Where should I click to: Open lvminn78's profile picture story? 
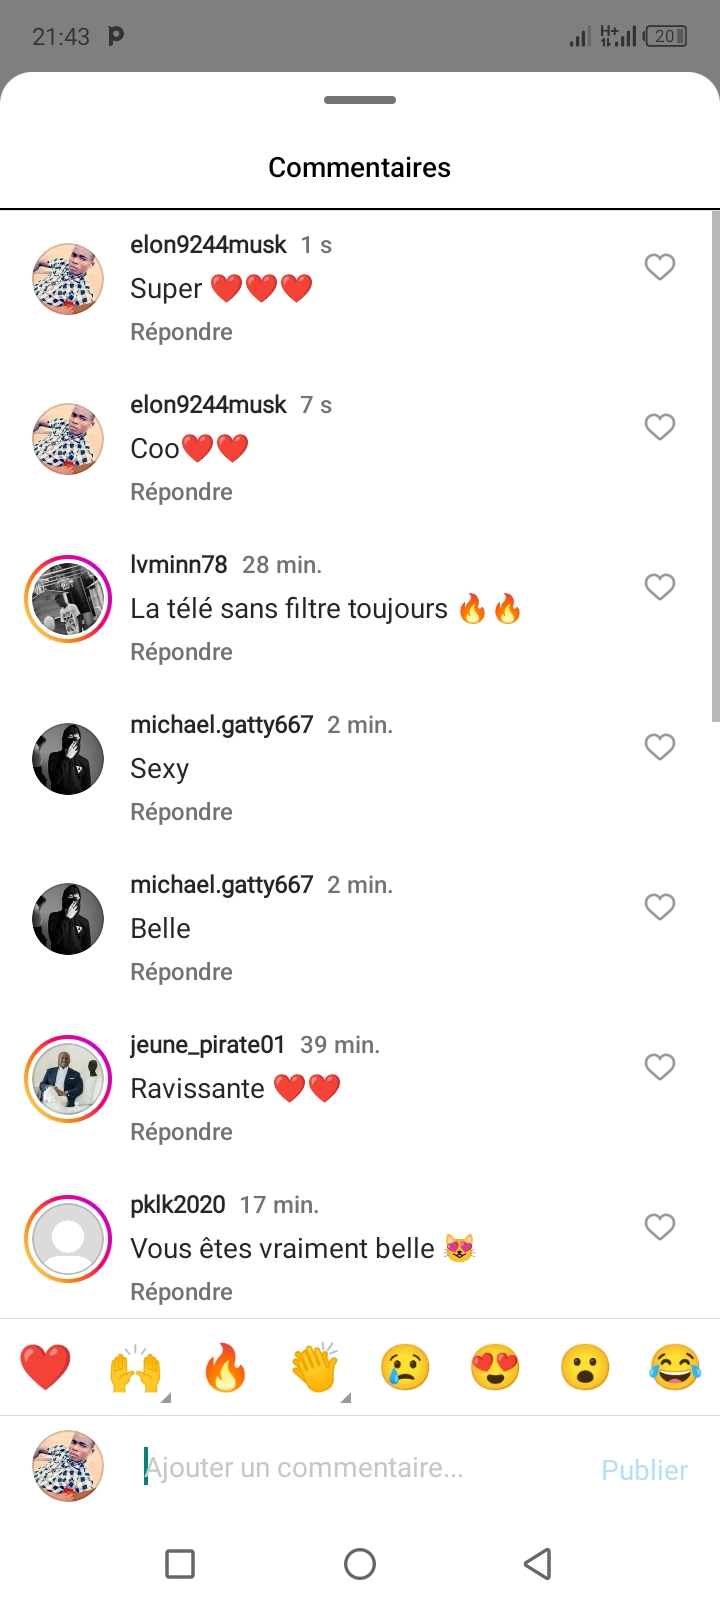(x=68, y=599)
